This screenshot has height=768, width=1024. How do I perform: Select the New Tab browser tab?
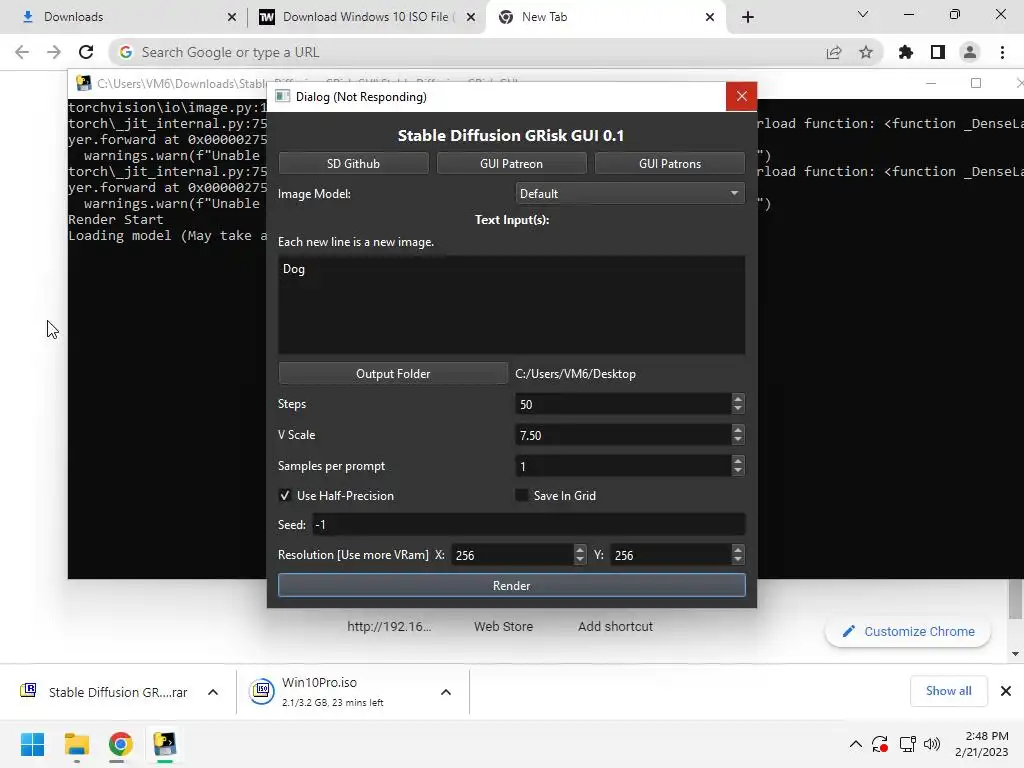pyautogui.click(x=605, y=17)
